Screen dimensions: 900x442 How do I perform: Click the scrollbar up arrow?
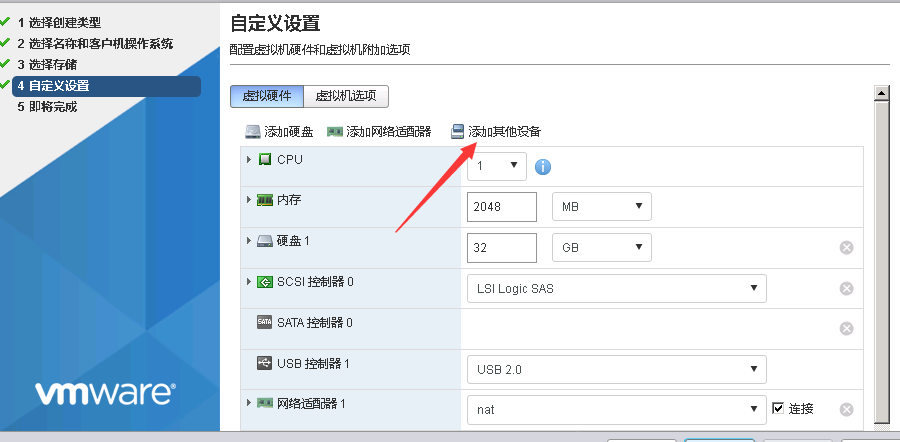[881, 93]
